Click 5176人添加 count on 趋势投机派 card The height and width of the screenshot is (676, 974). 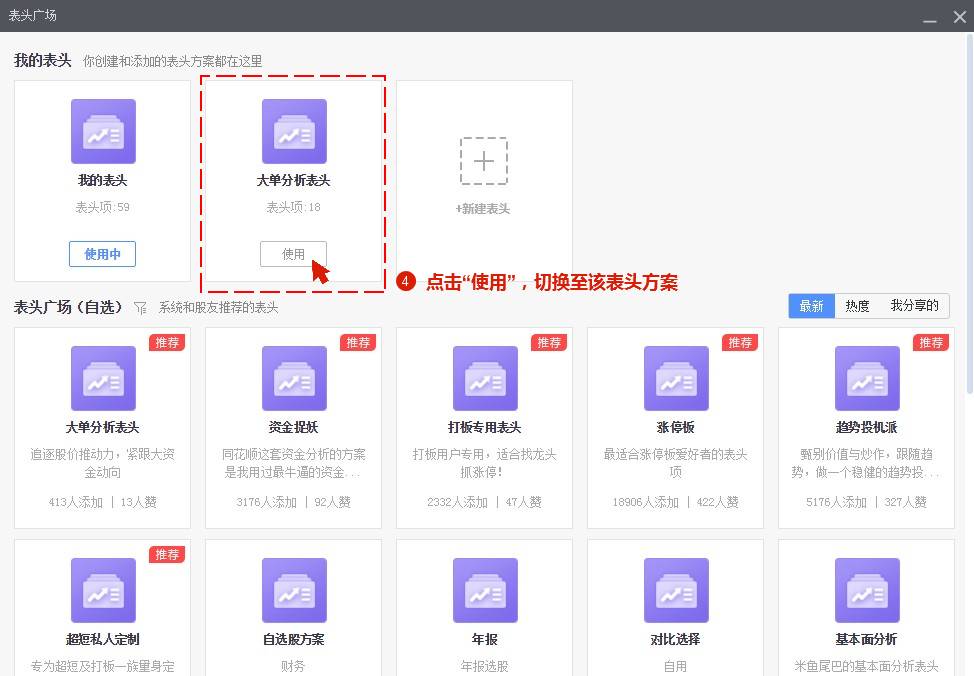836,502
